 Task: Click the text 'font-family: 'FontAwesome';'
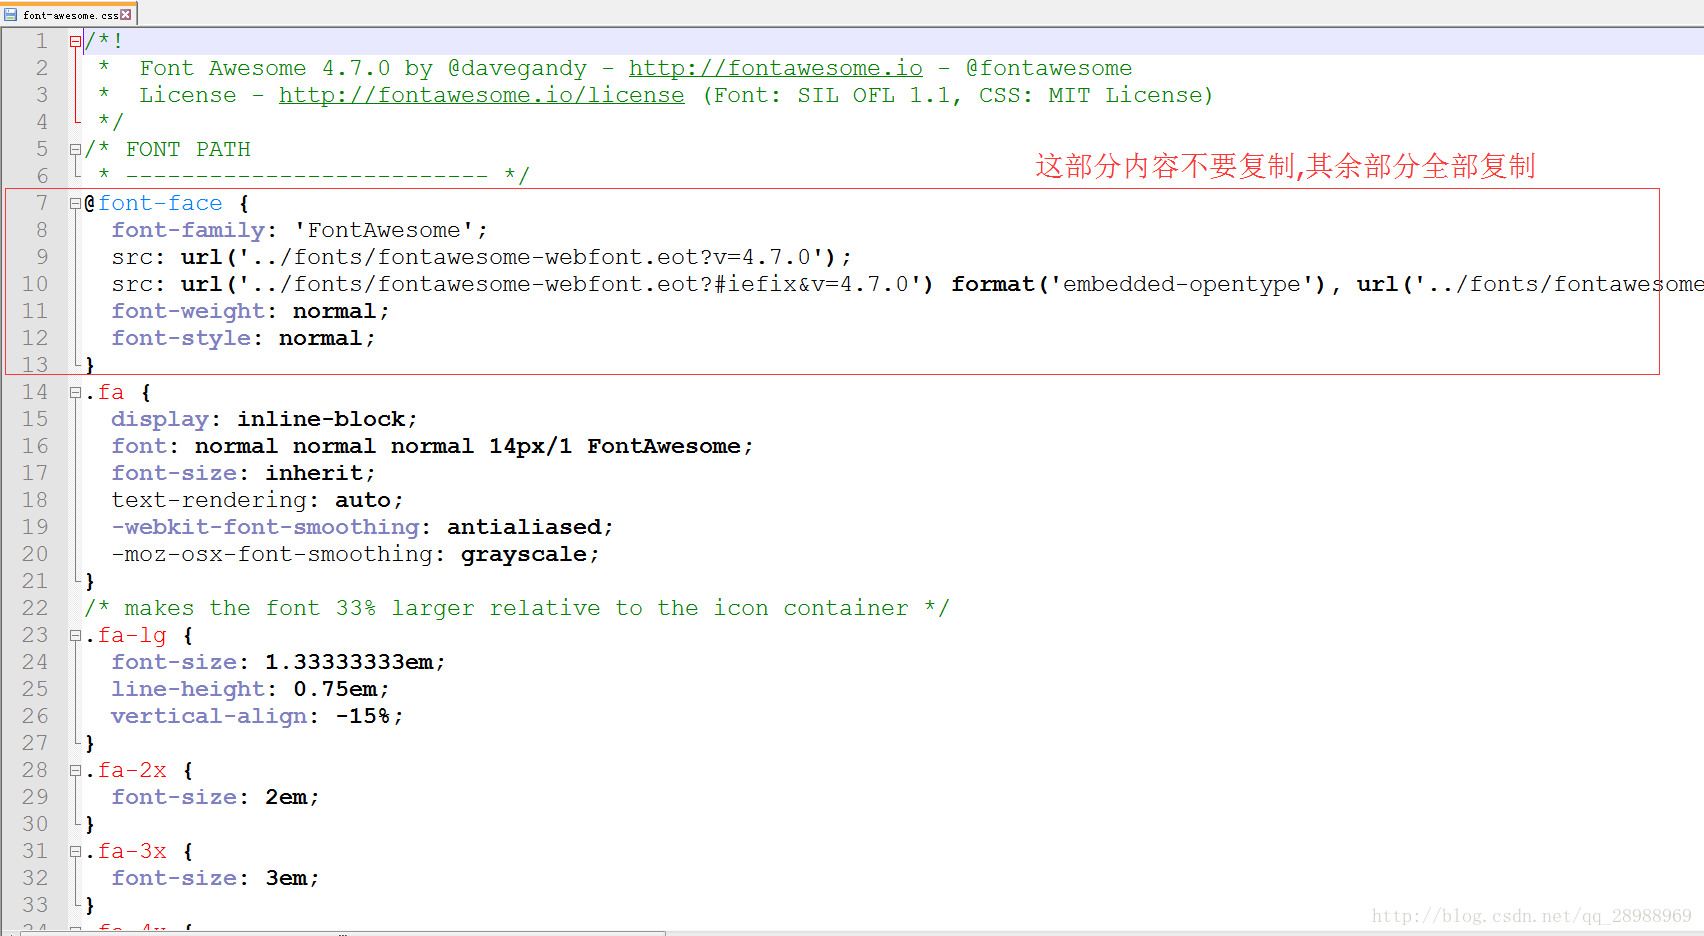pos(299,230)
